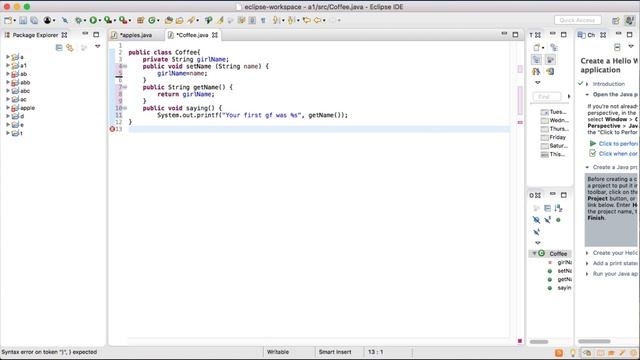Open Package Explorer view menu arrow
640x360 pixels.
(98, 47)
